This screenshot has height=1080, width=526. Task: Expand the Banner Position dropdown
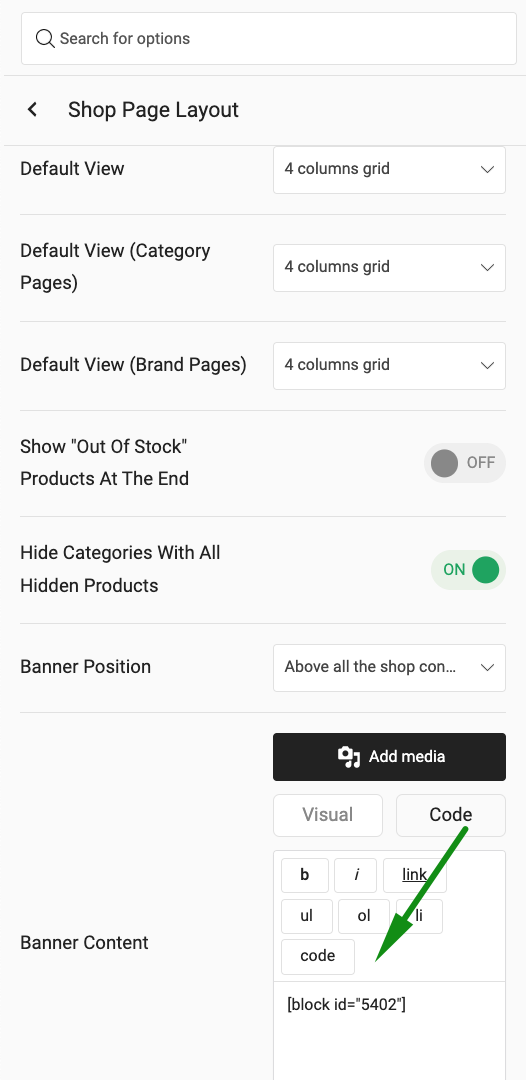pyautogui.click(x=389, y=667)
